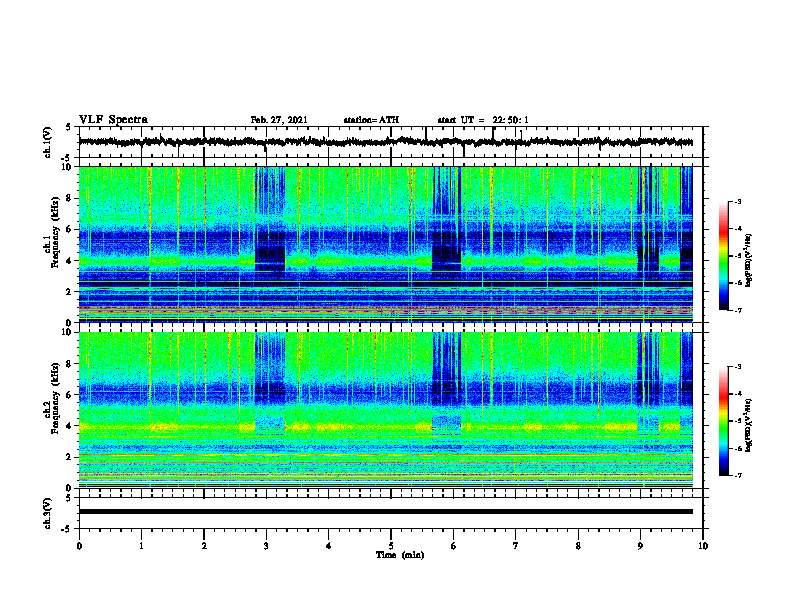Click the time axis tick label "8"
Screen dimensions: 792x612
(578, 546)
